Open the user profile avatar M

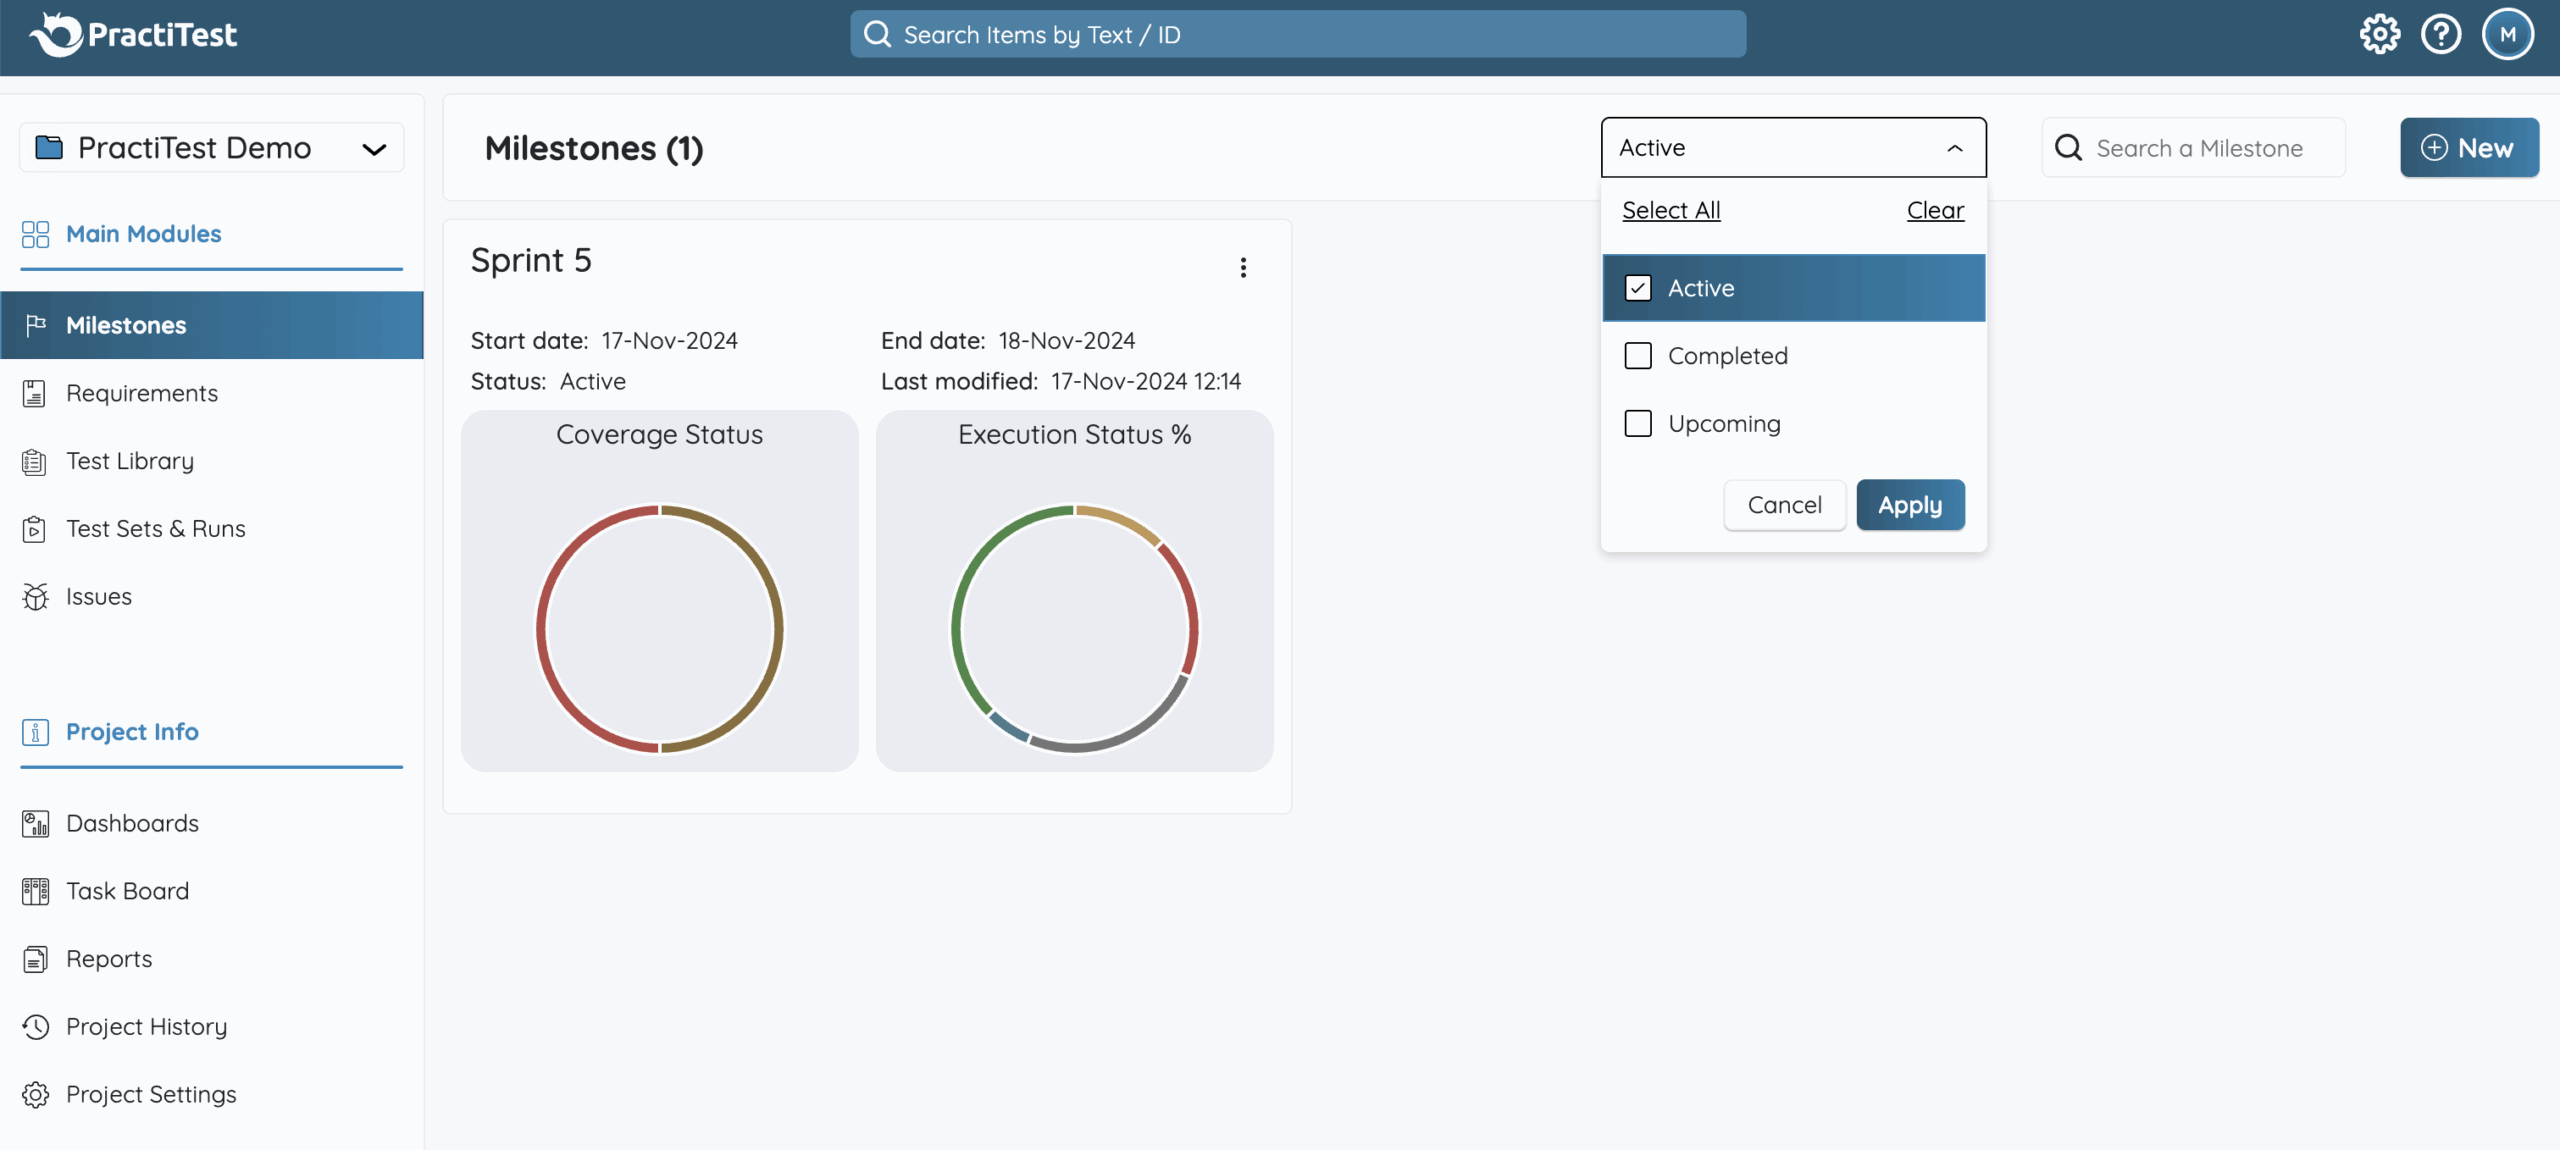2507,35
